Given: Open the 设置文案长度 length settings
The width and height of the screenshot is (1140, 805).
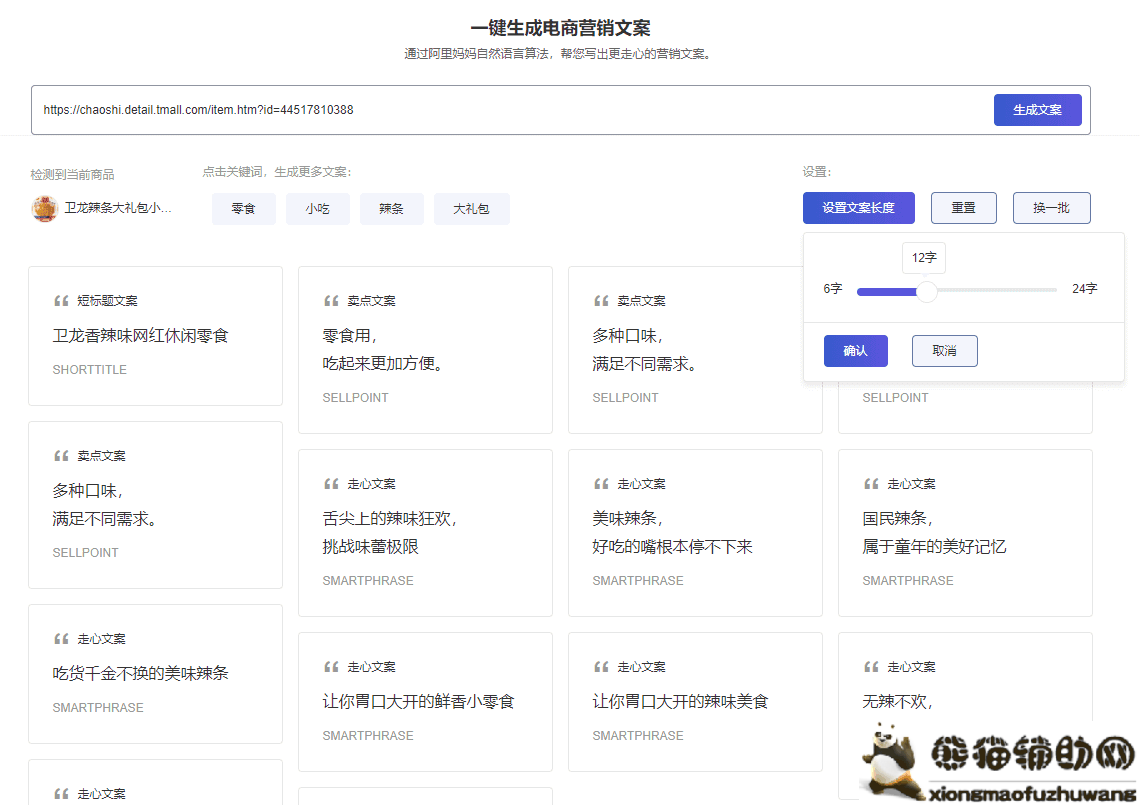Looking at the screenshot, I should (x=858, y=208).
